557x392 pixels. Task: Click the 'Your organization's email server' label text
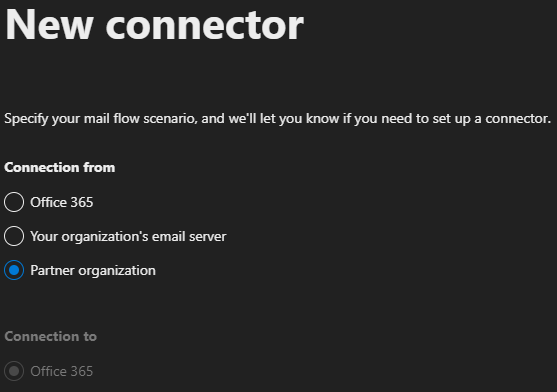128,236
